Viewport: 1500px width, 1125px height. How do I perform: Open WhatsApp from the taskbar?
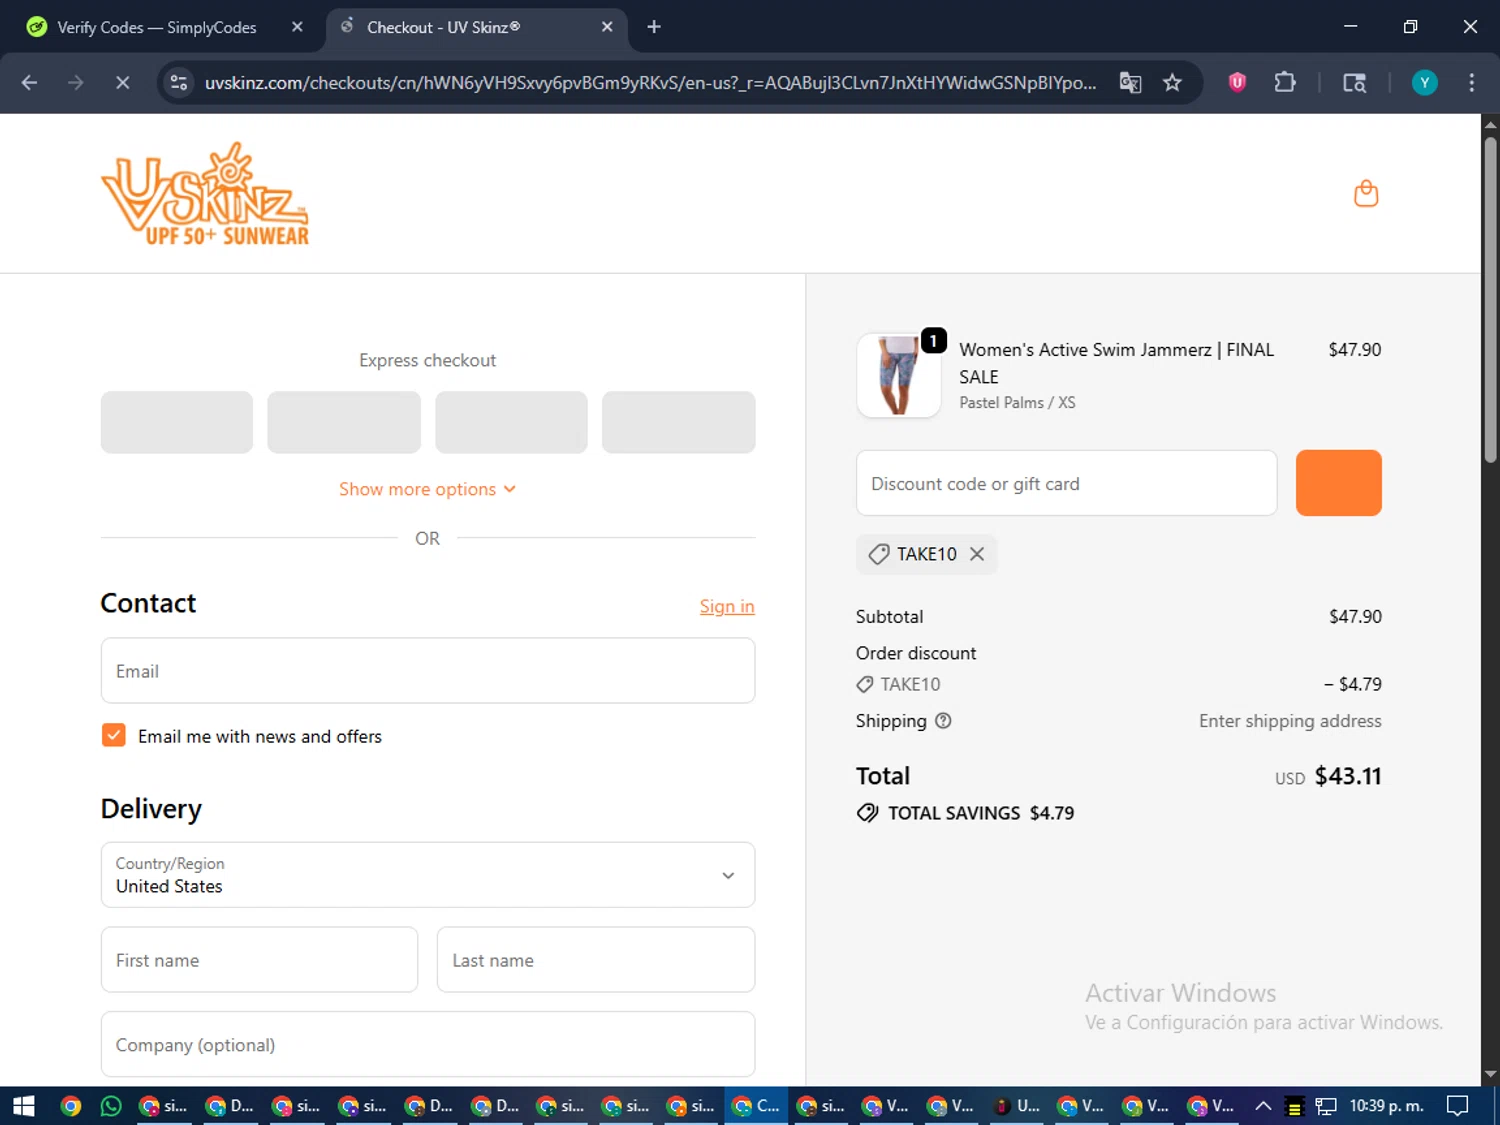111,1106
